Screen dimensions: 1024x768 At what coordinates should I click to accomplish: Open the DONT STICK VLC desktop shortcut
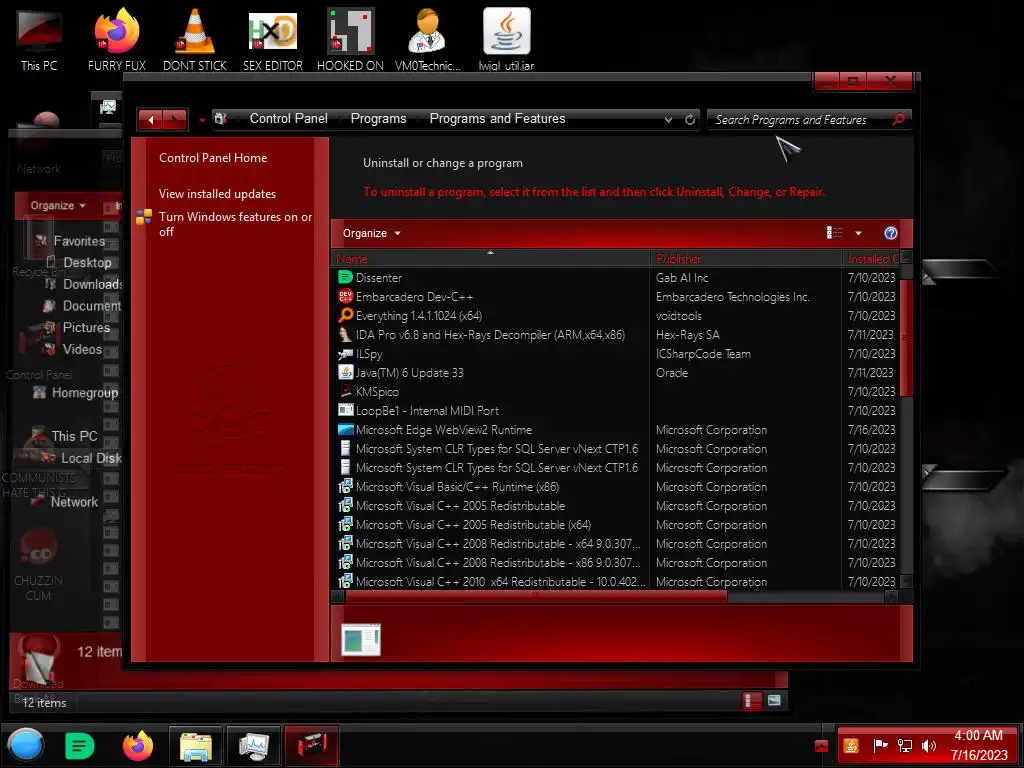coord(195,39)
